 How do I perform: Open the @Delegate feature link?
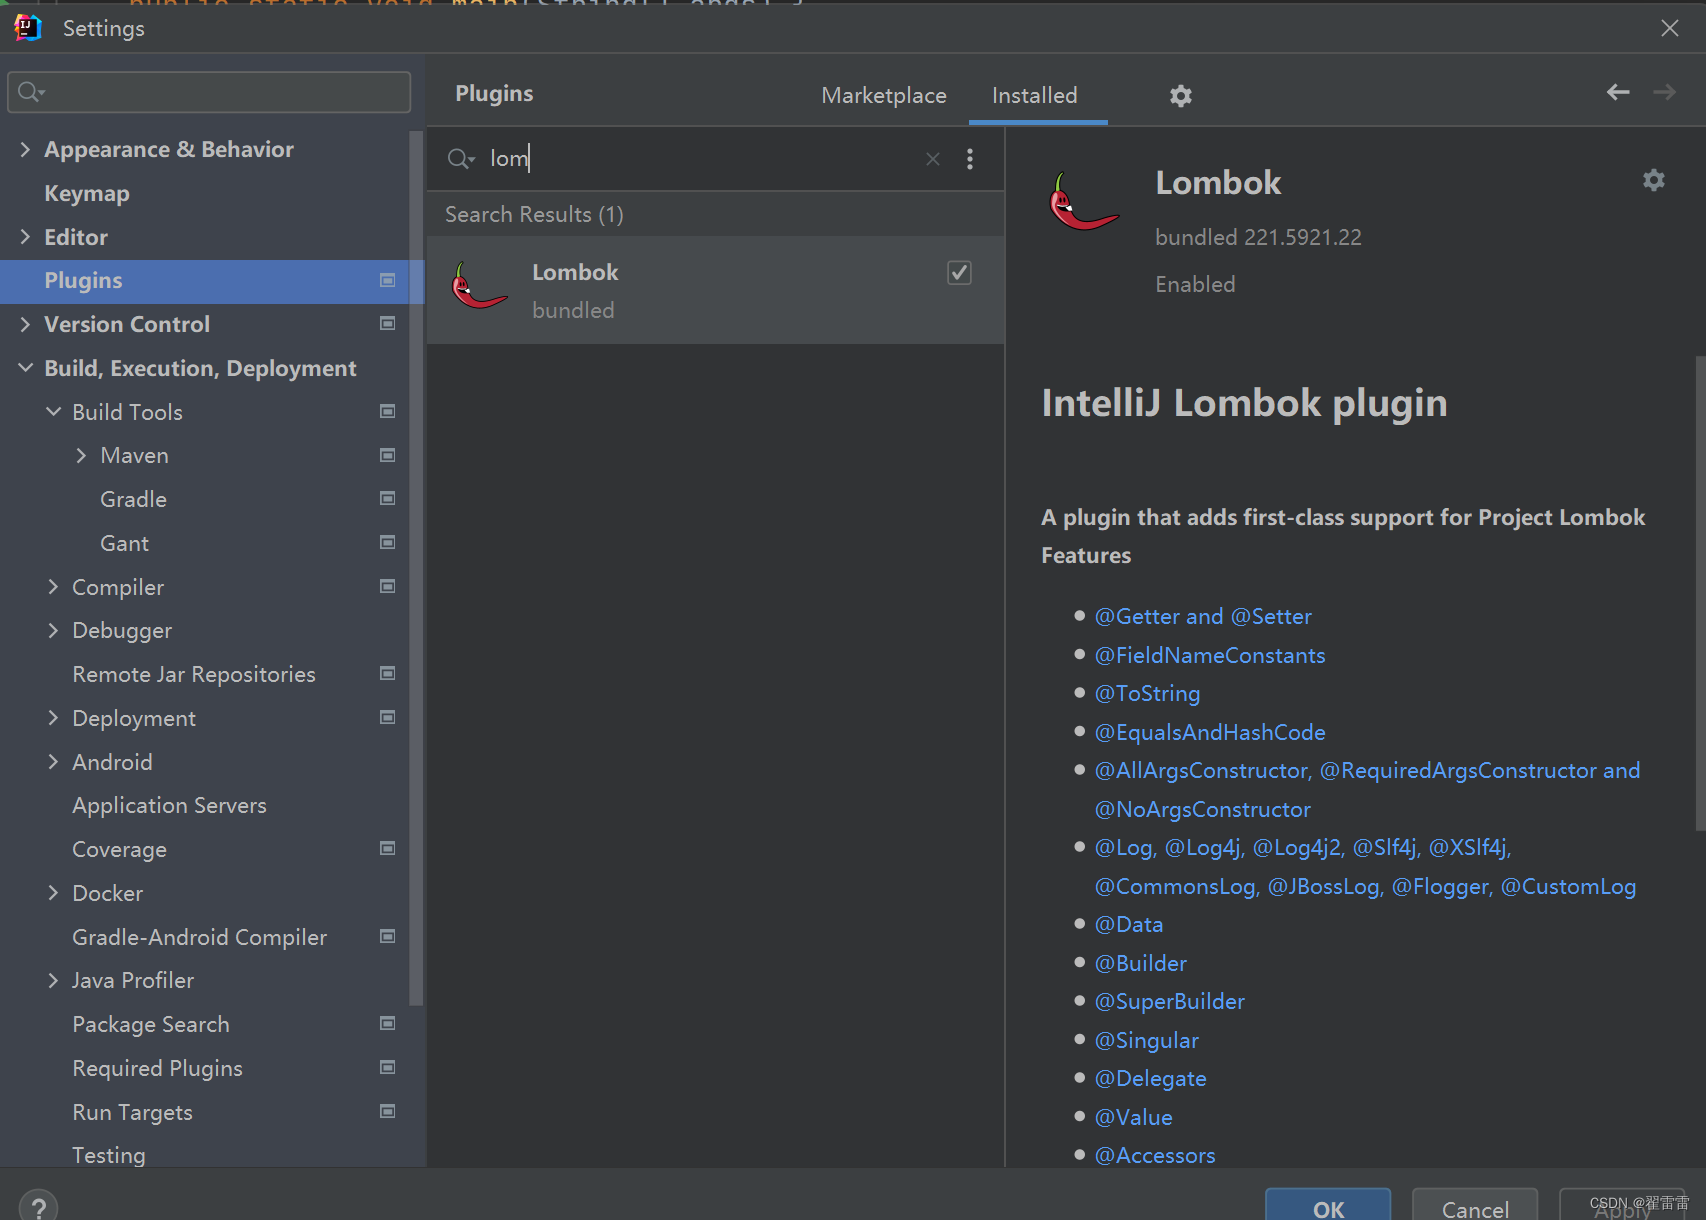[1151, 1078]
